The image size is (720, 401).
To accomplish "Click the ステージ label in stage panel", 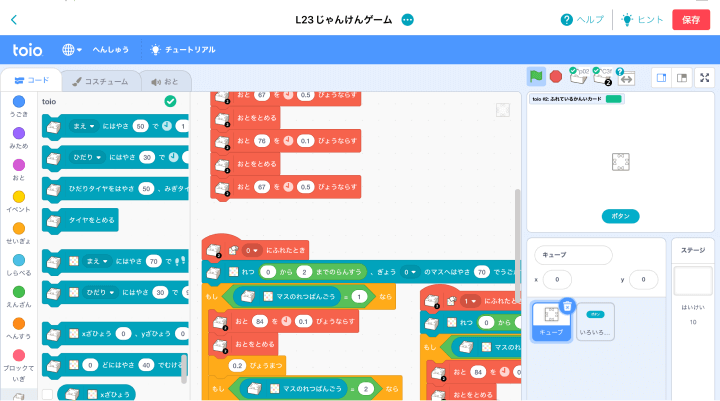I will click(x=693, y=250).
